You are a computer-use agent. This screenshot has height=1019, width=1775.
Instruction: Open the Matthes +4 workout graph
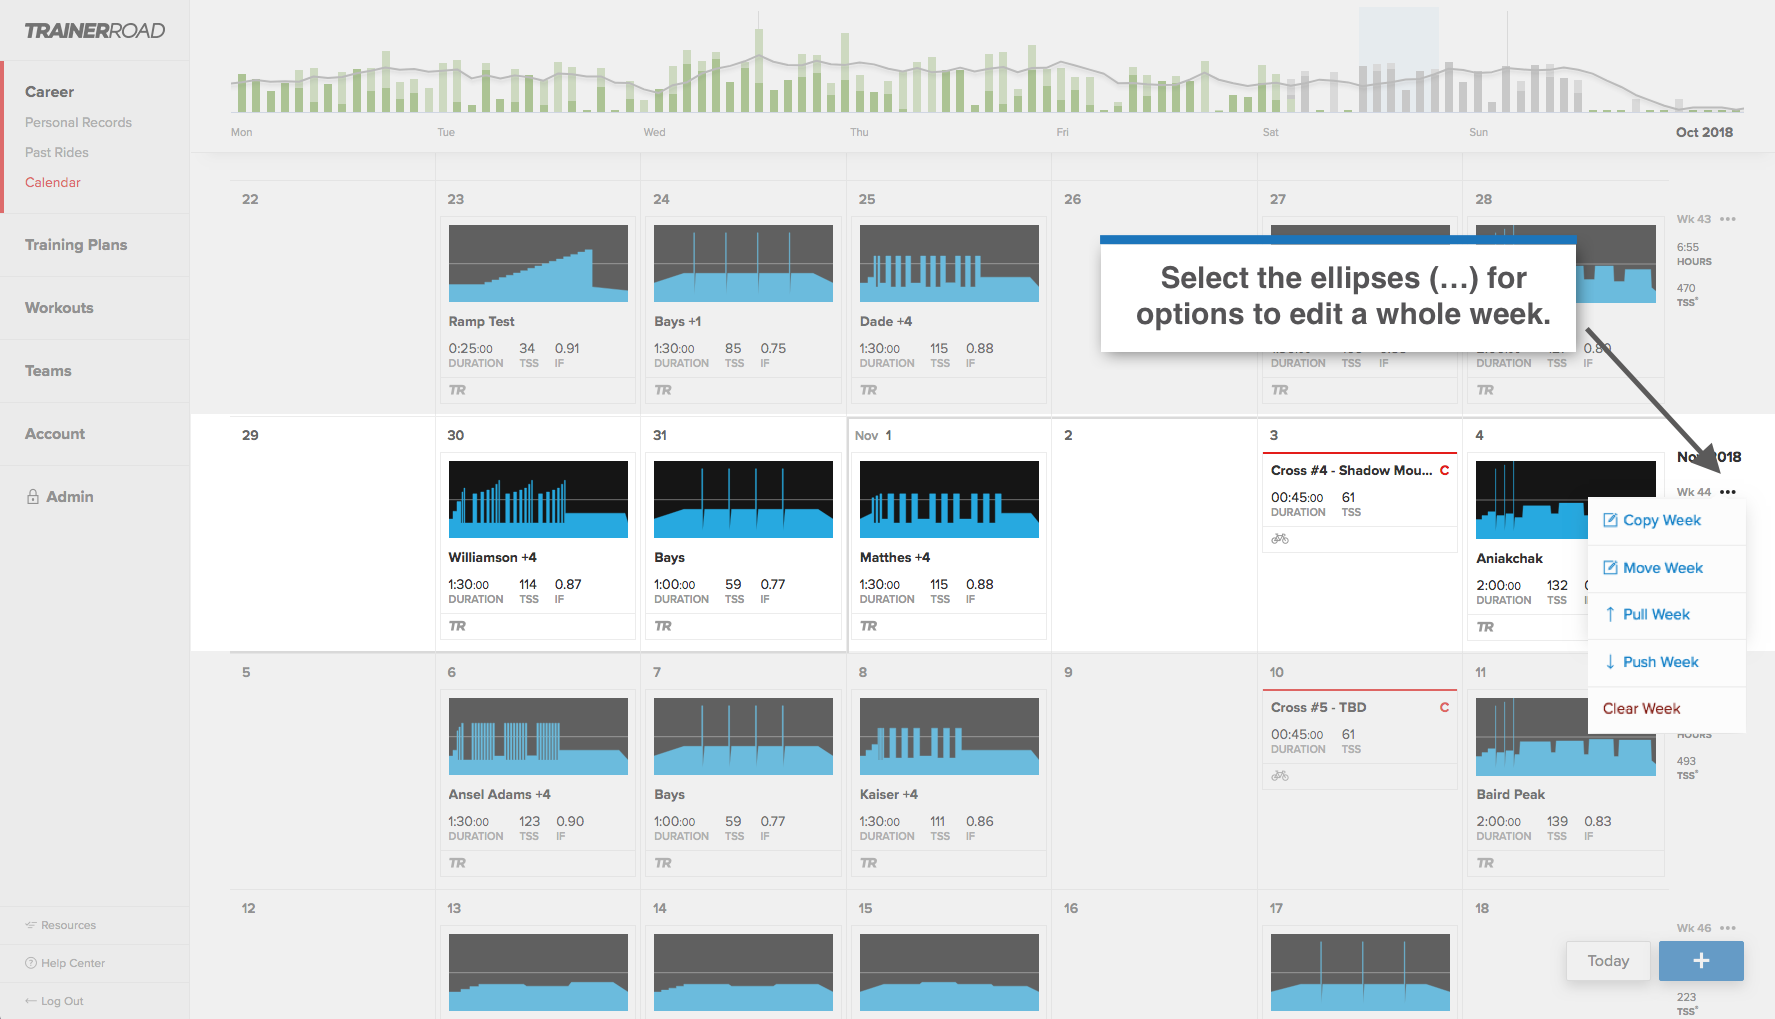pyautogui.click(x=949, y=499)
